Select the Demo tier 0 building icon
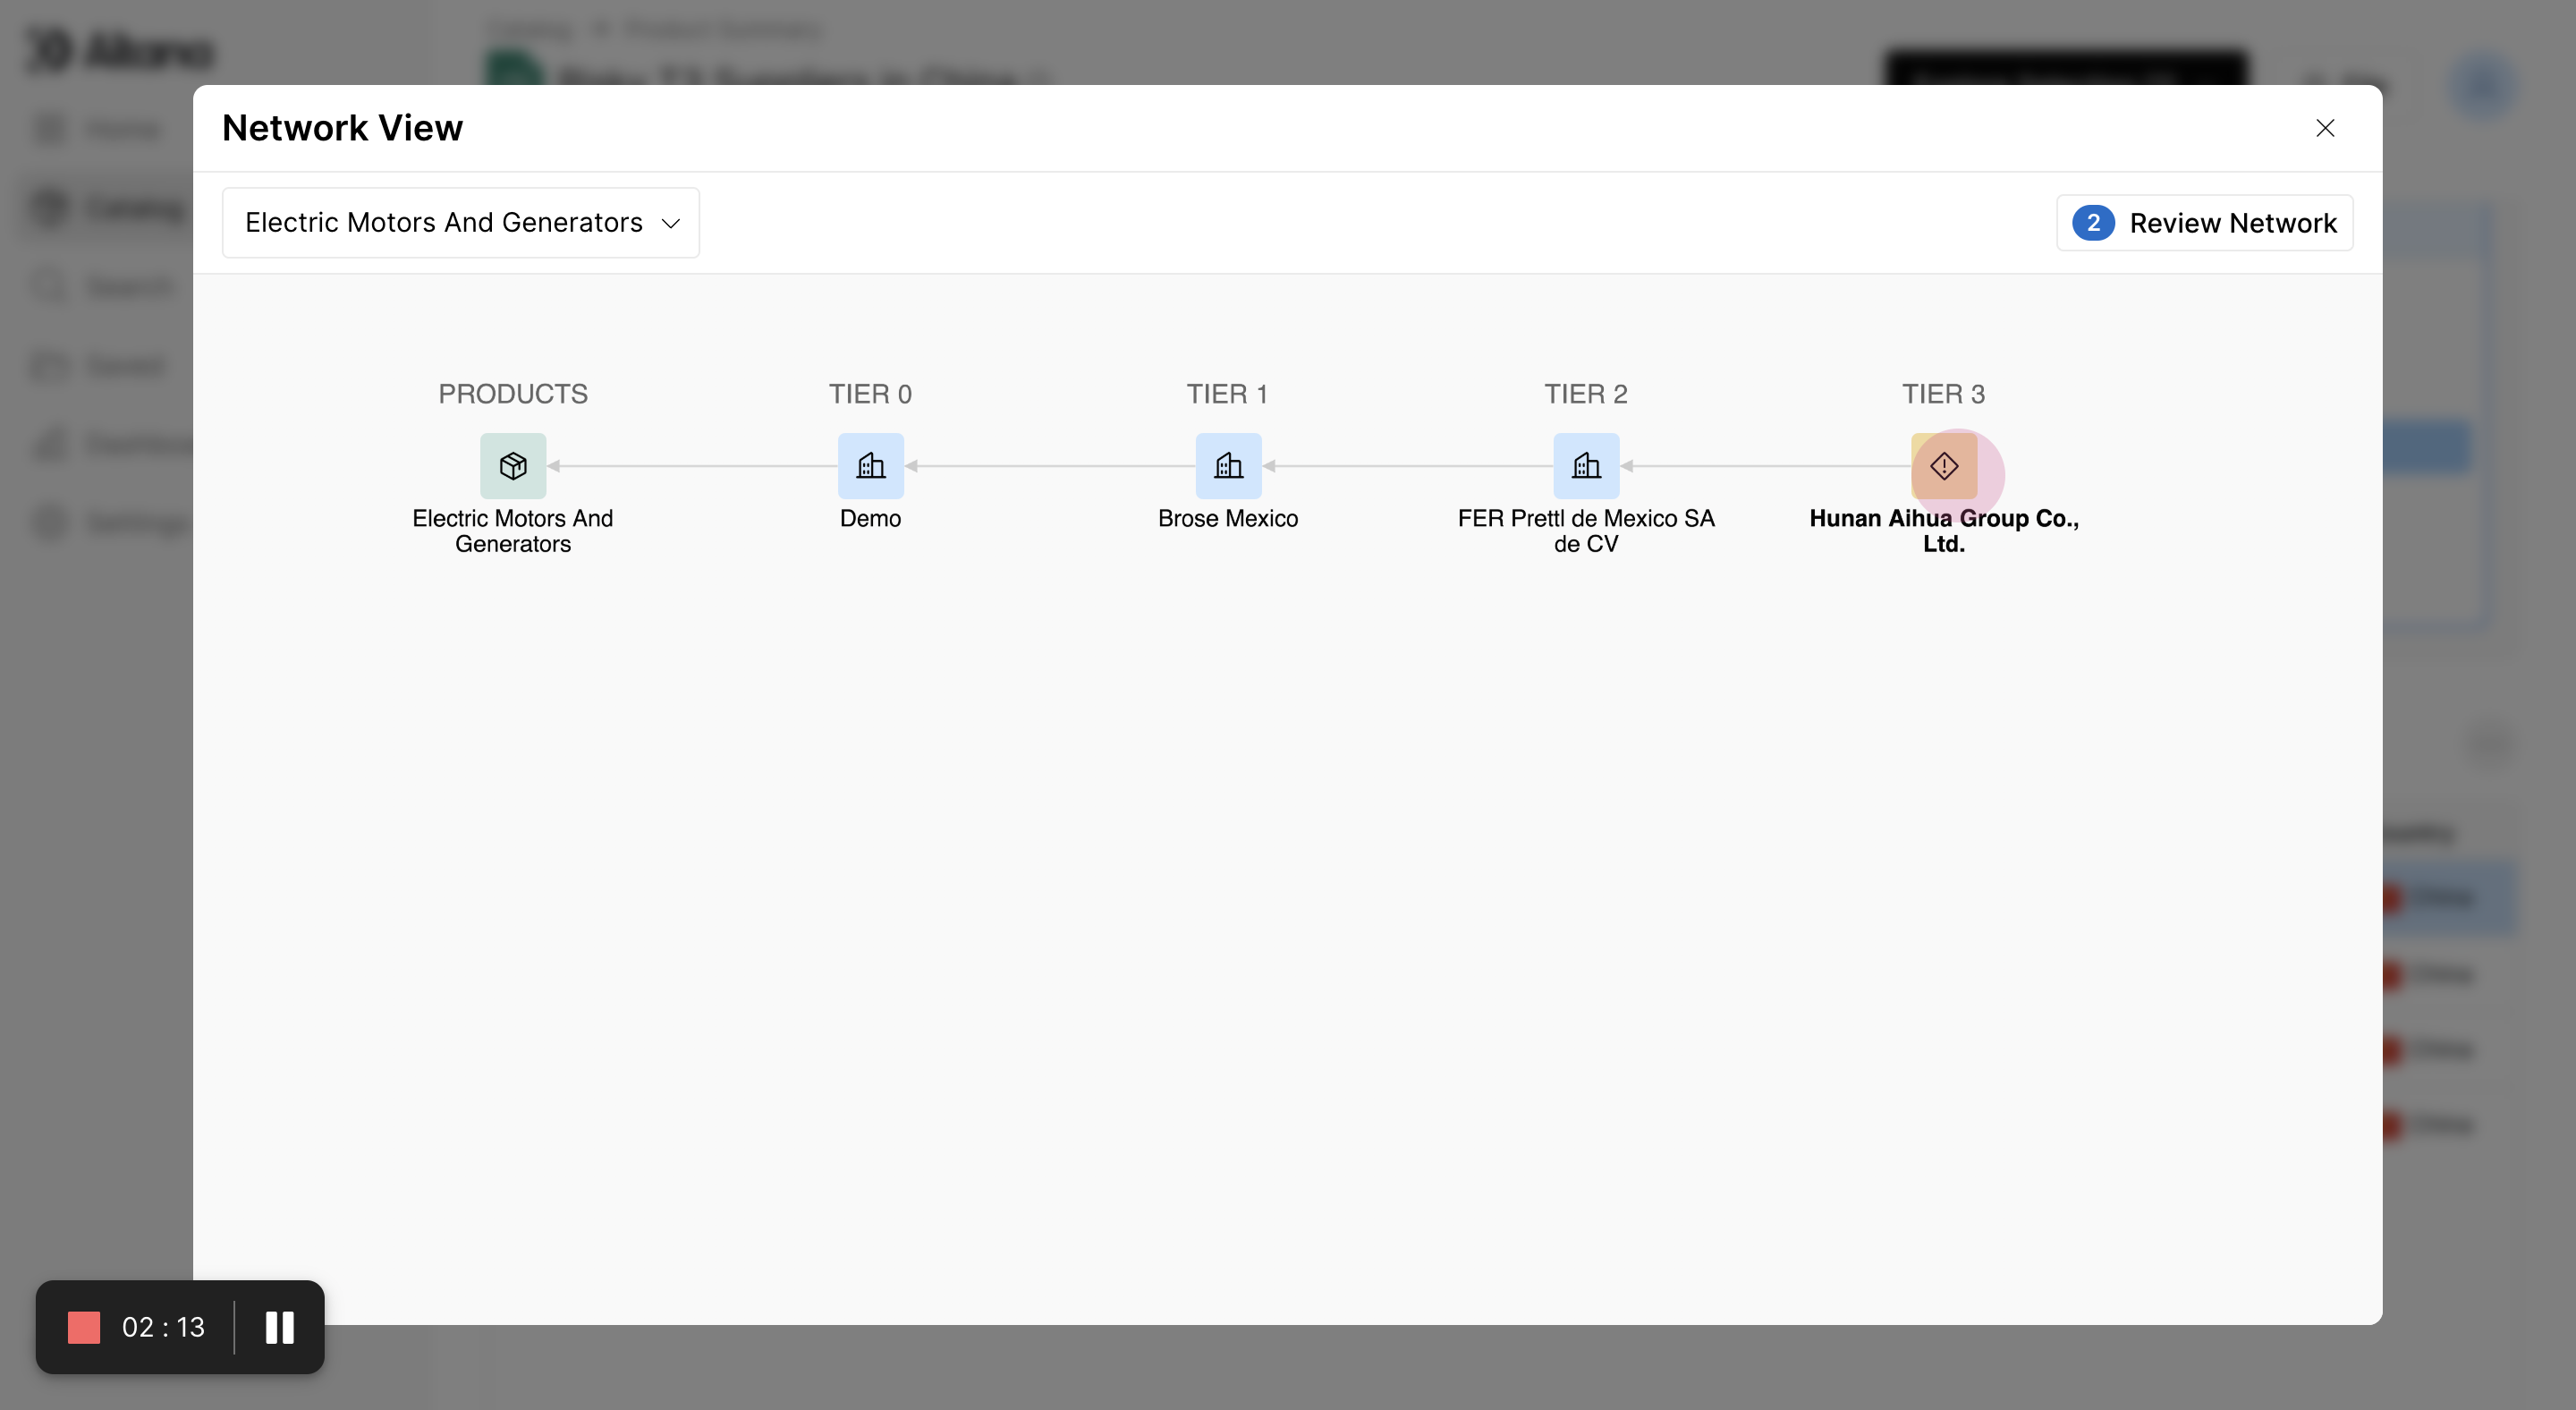Screen dimensions: 2576x1410 (x=870, y=466)
